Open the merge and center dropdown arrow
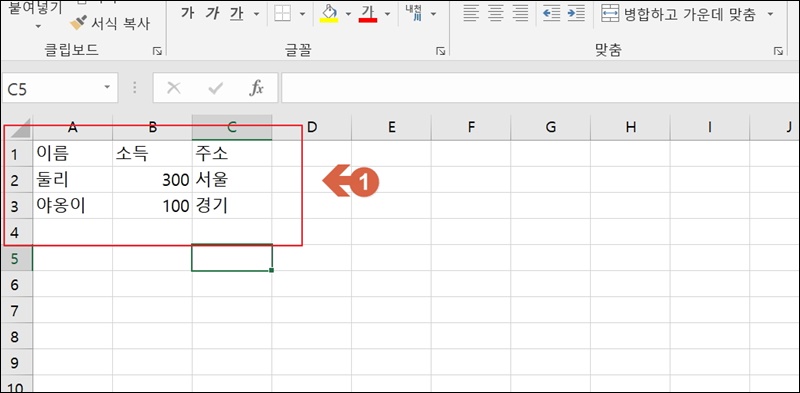Screen dimensions: 800x393 [770, 14]
